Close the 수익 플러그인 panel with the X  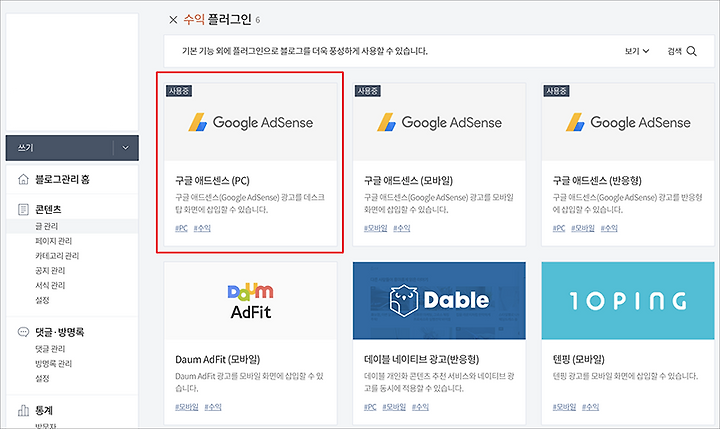point(173,20)
